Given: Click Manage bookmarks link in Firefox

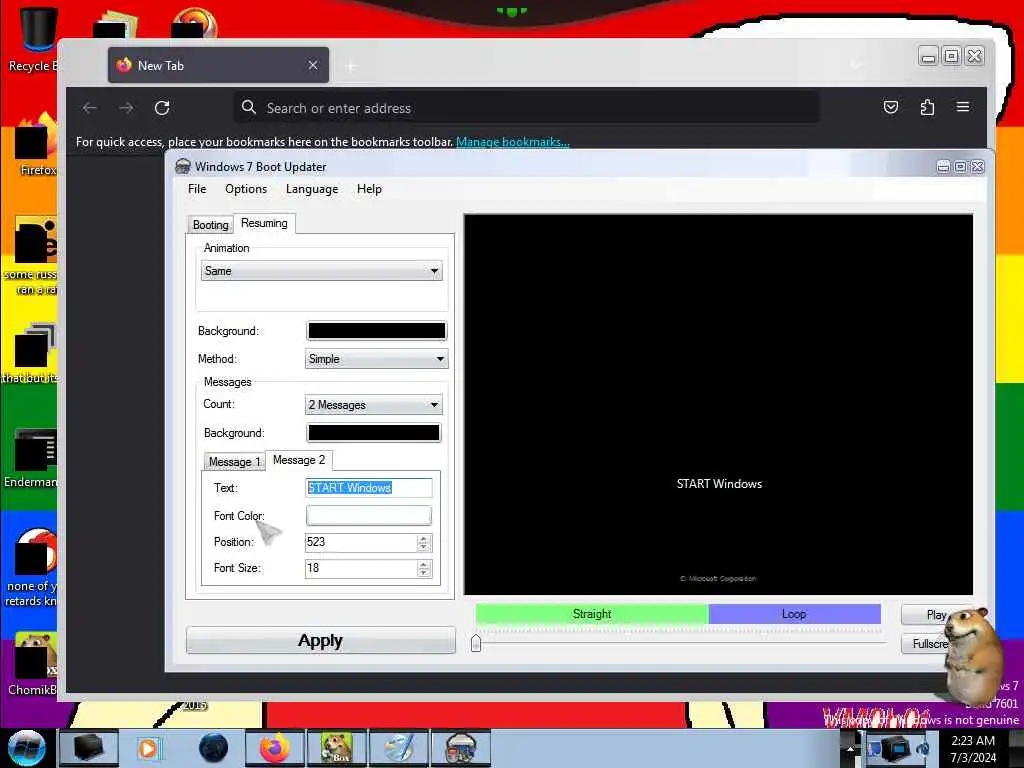Looking at the screenshot, I should click(513, 142).
